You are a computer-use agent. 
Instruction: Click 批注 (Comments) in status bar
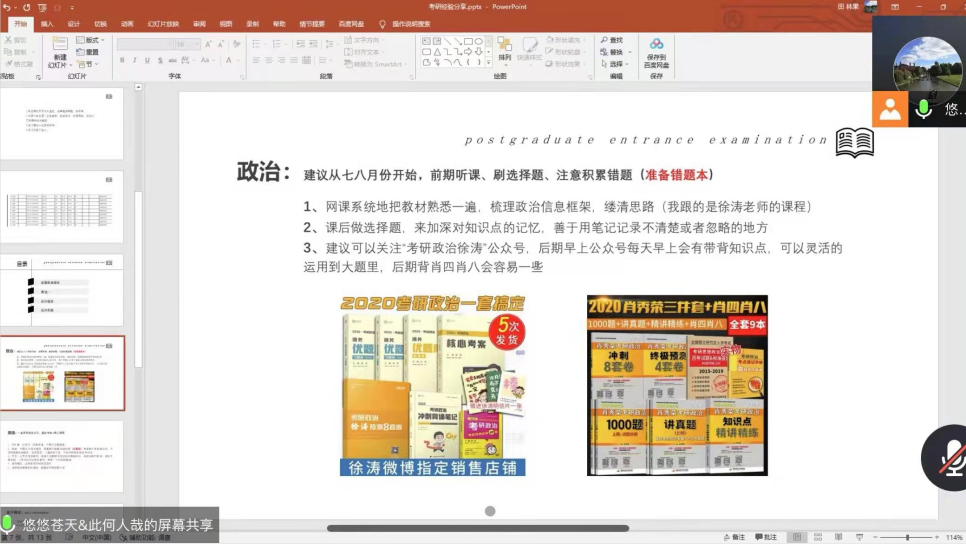(x=766, y=537)
